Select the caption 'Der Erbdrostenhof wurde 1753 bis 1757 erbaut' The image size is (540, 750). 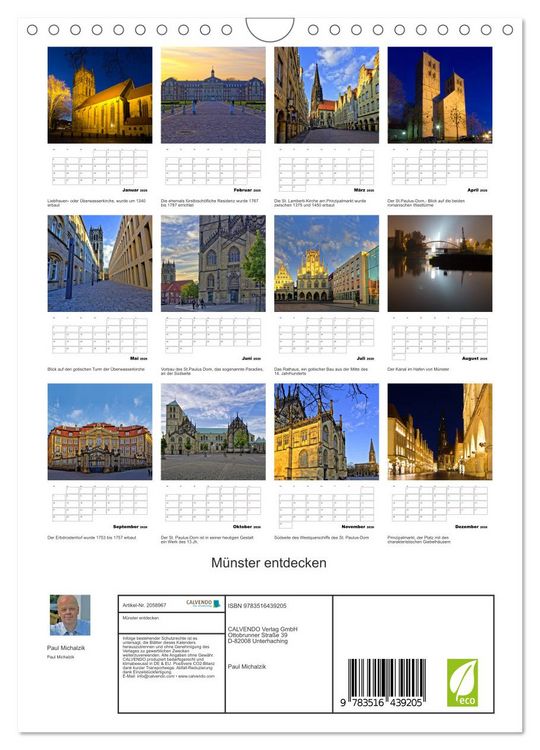[92, 538]
